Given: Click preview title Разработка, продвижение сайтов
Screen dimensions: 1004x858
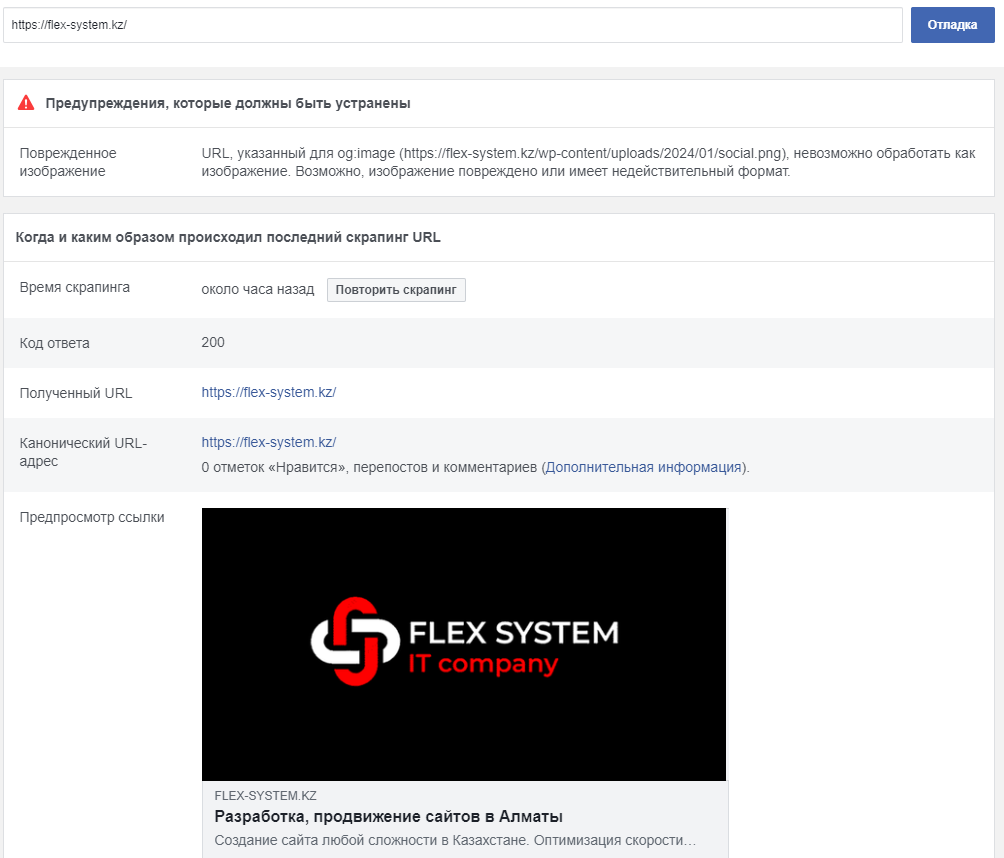Looking at the screenshot, I should [x=388, y=816].
